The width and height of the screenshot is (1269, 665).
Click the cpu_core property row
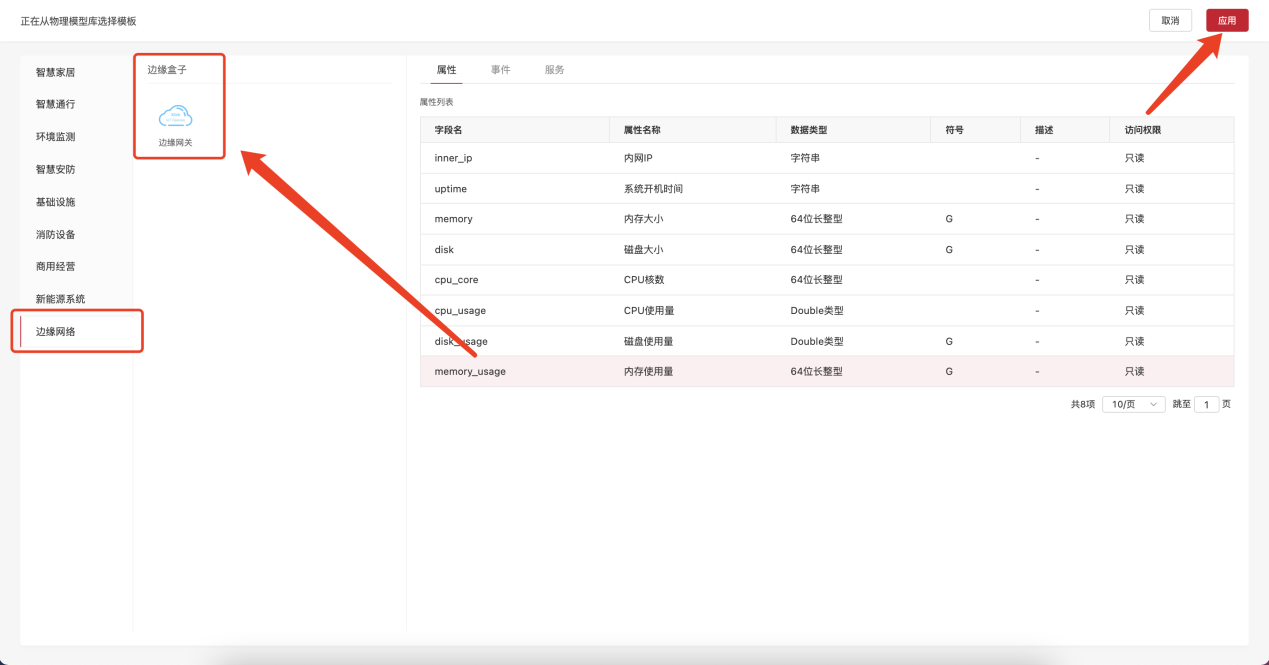pyautogui.click(x=826, y=280)
